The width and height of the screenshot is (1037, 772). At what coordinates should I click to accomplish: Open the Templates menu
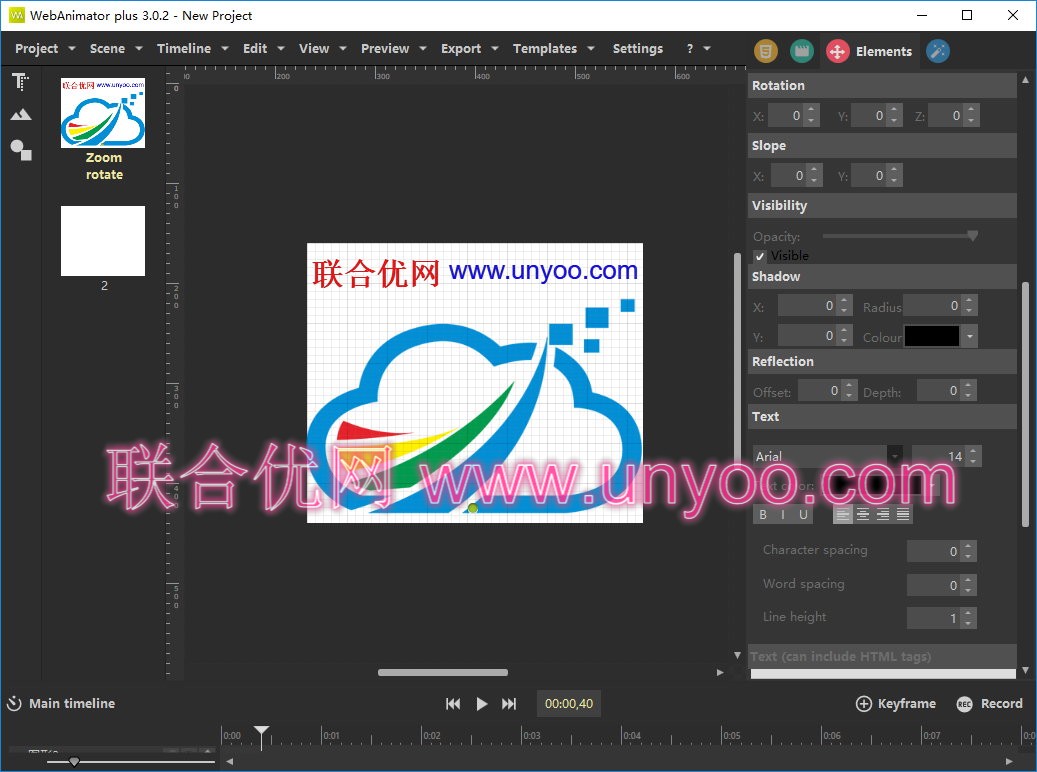click(x=554, y=48)
